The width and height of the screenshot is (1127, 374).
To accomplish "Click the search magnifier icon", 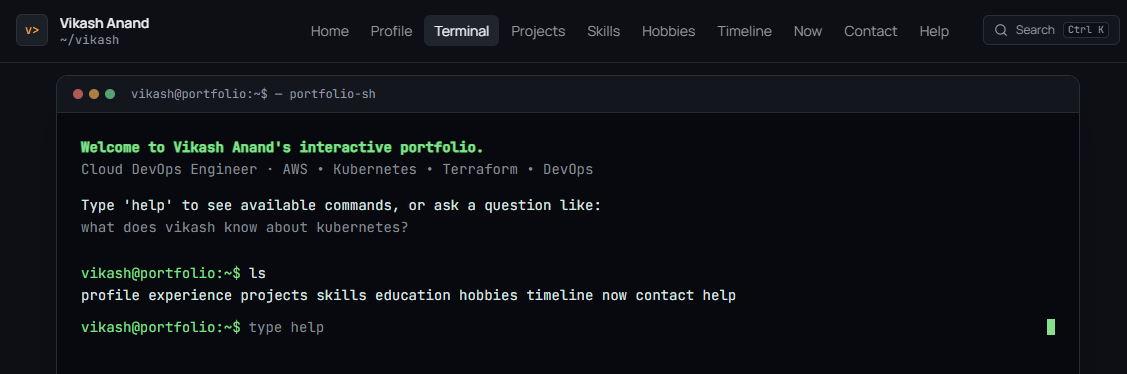I will click(1000, 30).
